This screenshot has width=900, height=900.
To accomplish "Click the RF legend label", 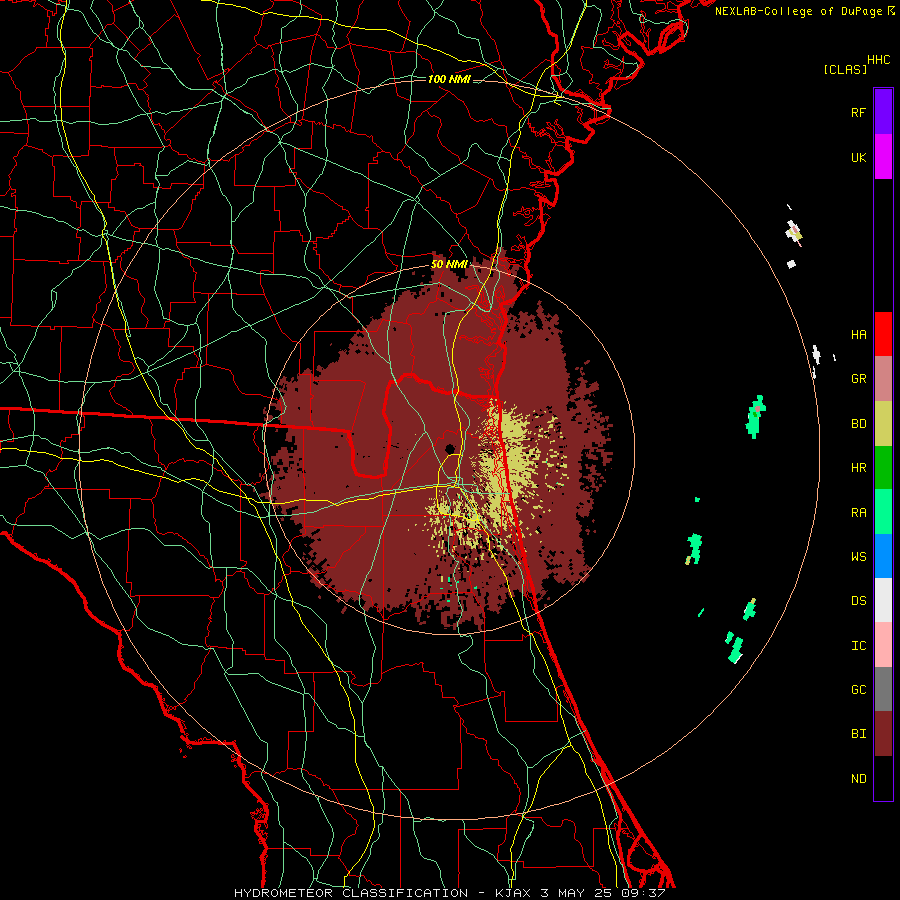I will [858, 112].
